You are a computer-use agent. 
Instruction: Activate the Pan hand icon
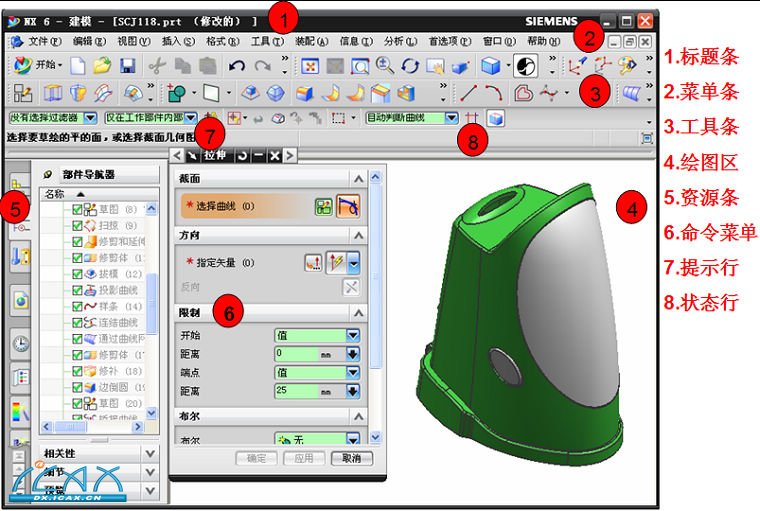(x=435, y=66)
